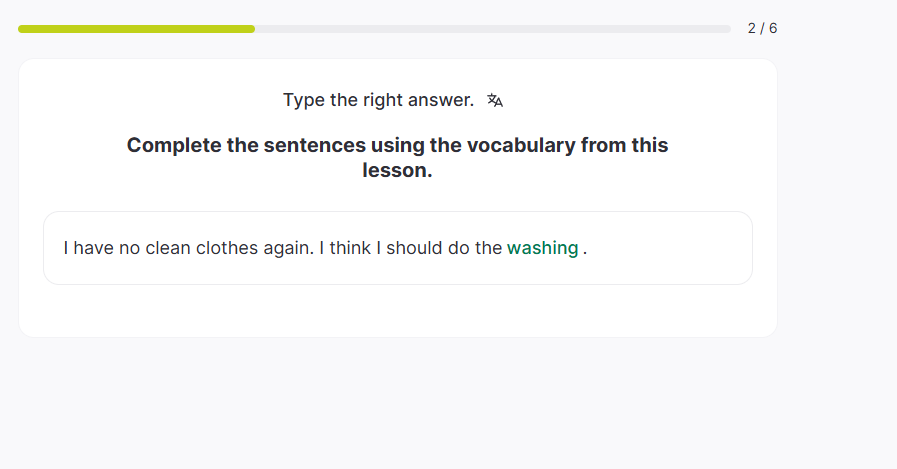Screen dimensions: 897x469
Task: Click the period after the word "washing"
Action: 585,249
